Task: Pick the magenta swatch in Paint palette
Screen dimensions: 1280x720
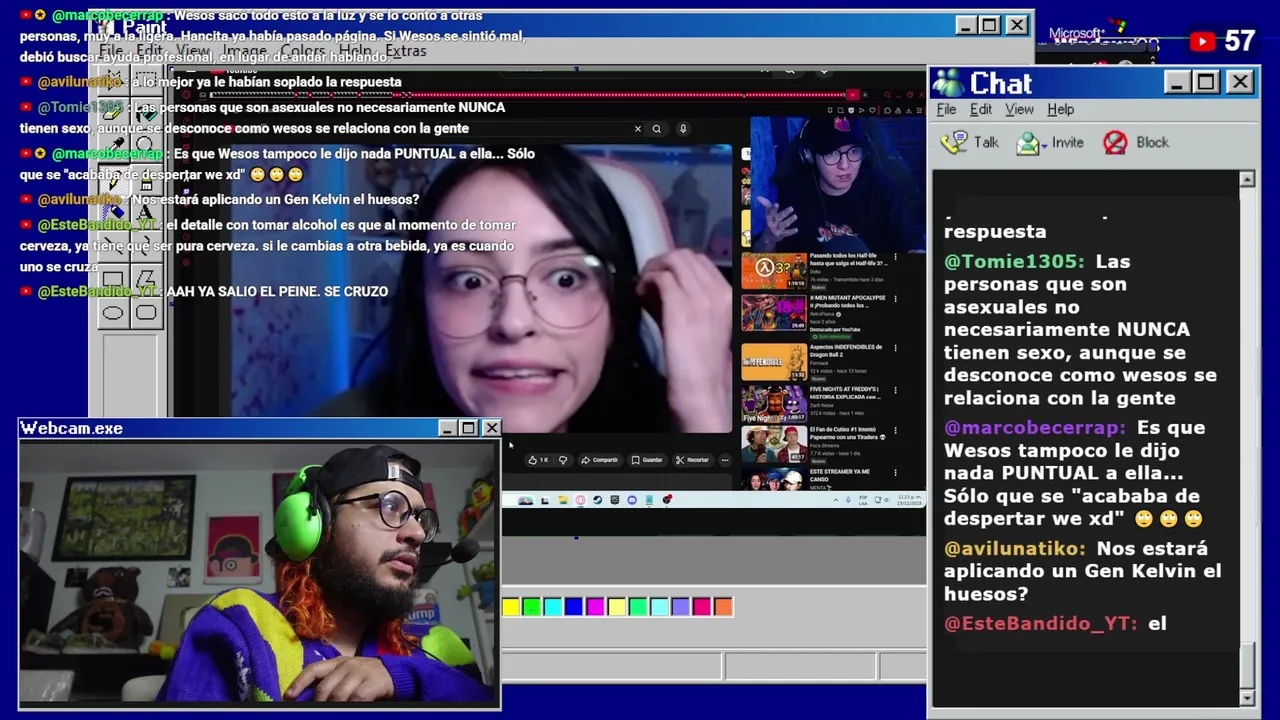Action: 595,606
